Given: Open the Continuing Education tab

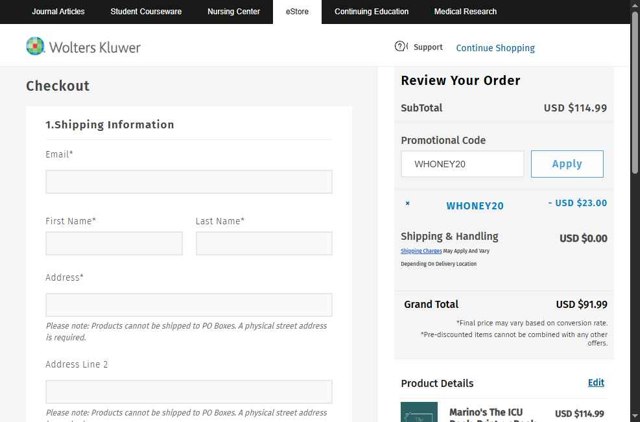Looking at the screenshot, I should (371, 11).
